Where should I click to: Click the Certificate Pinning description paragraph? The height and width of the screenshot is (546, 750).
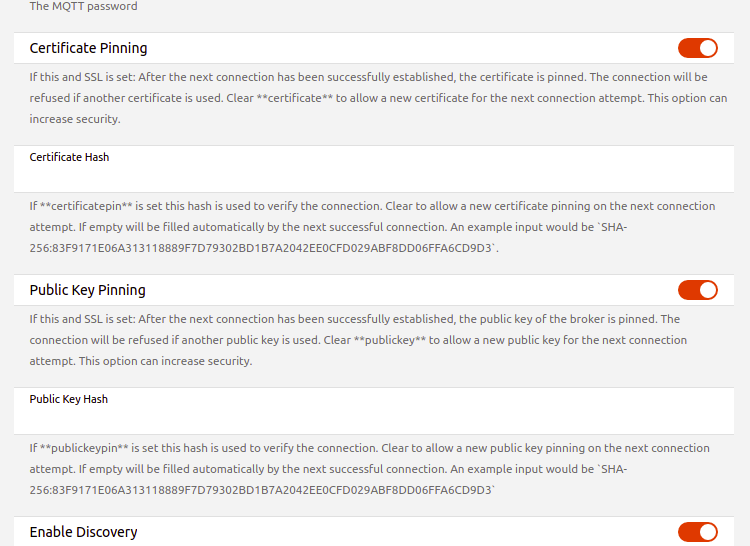click(x=368, y=97)
